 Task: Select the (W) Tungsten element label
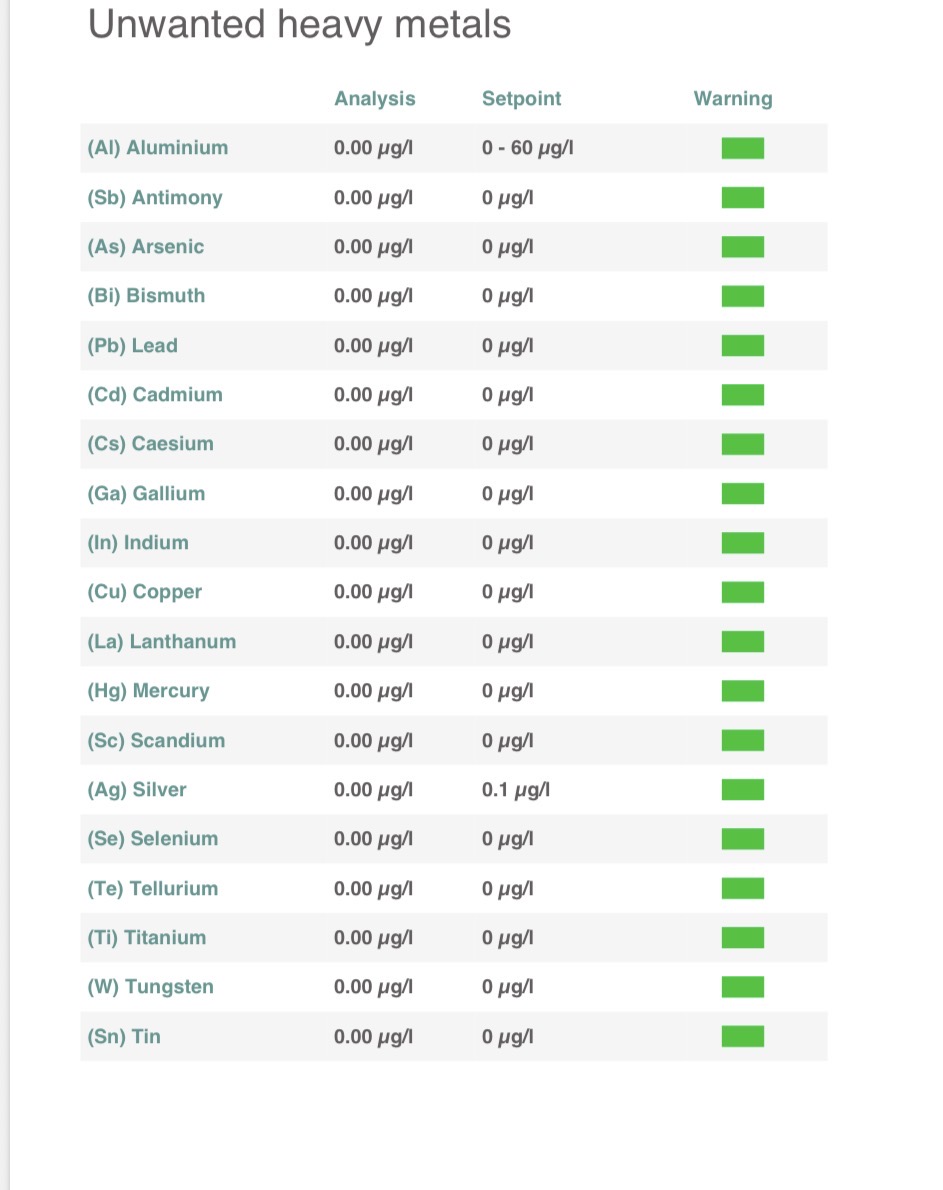click(x=151, y=987)
